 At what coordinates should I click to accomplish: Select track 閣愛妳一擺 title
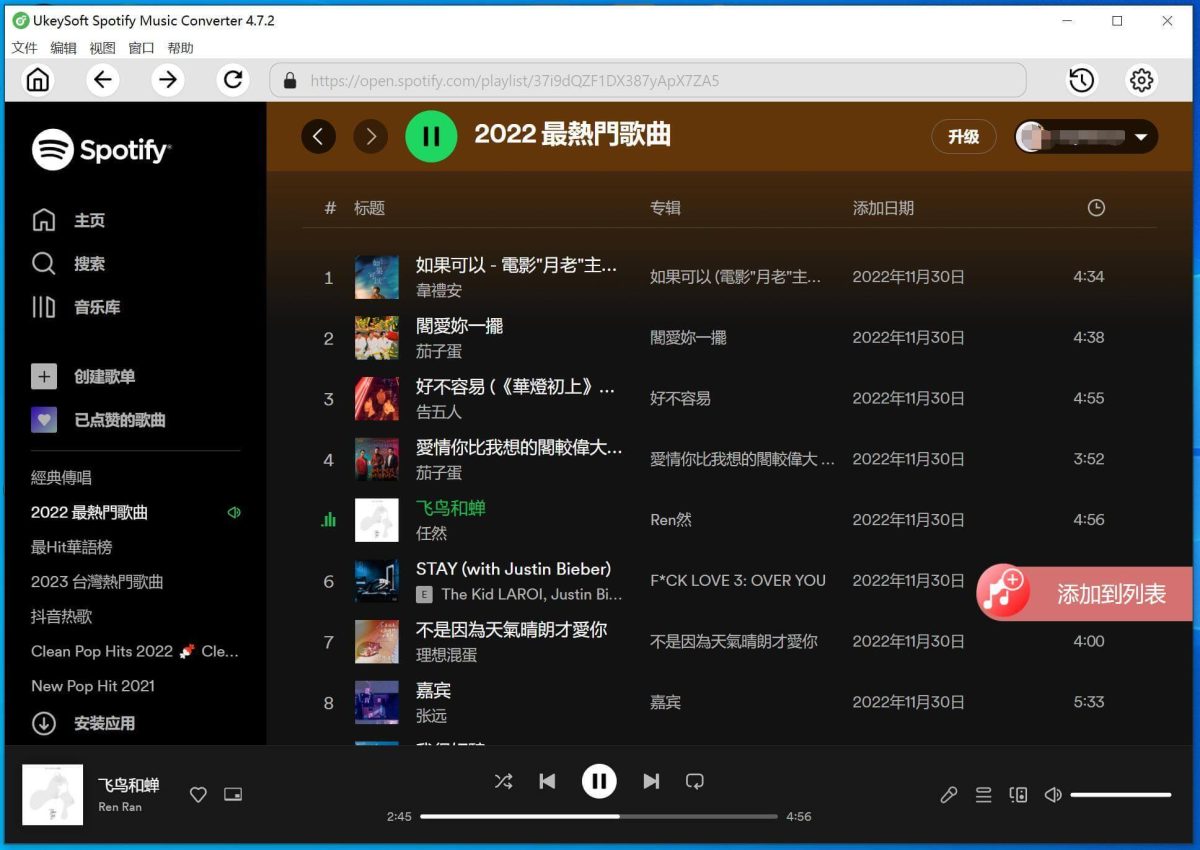[x=459, y=326]
